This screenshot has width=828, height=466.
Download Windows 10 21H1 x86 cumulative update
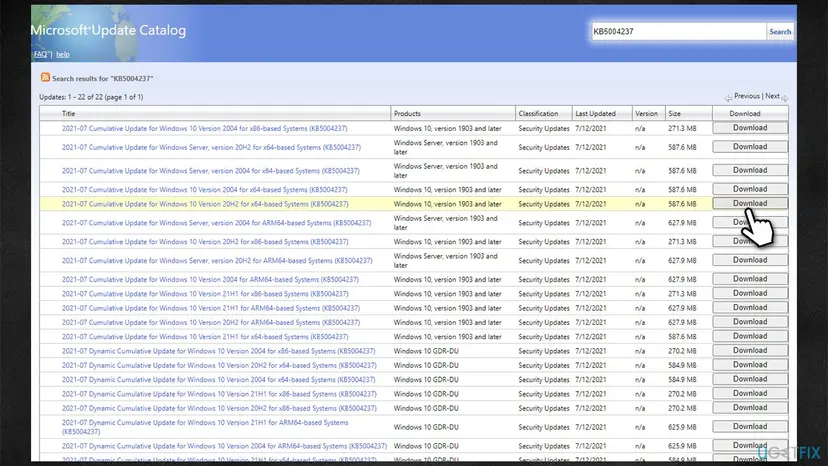tap(750, 293)
